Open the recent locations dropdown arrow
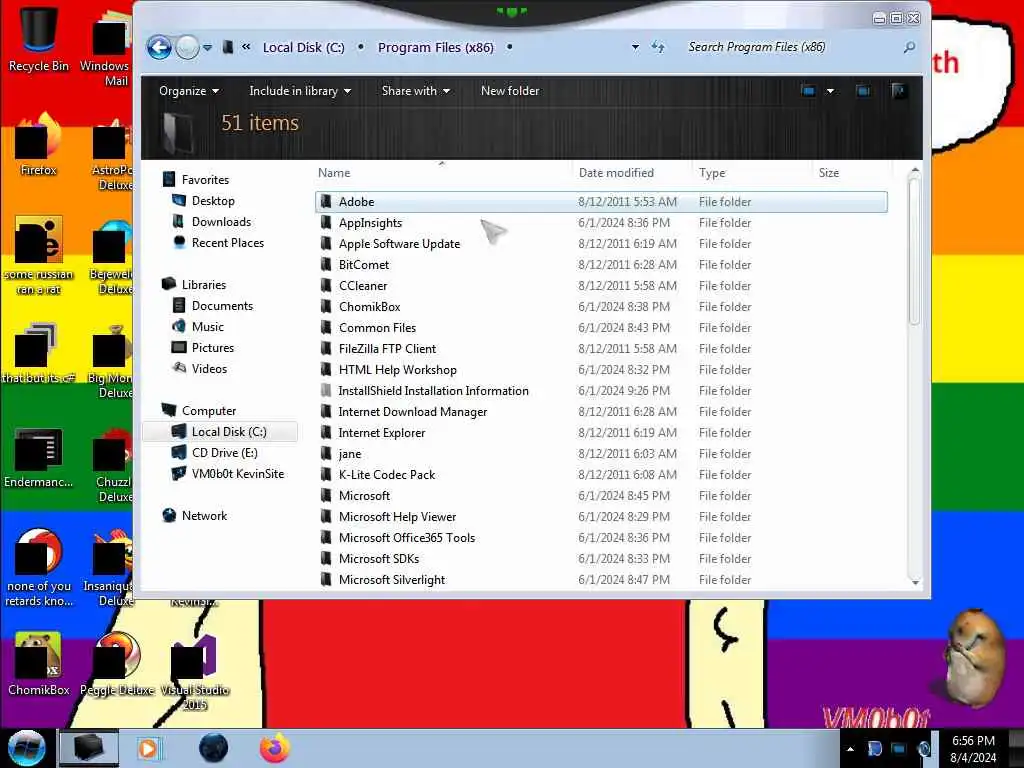The height and width of the screenshot is (768, 1024). (208, 48)
